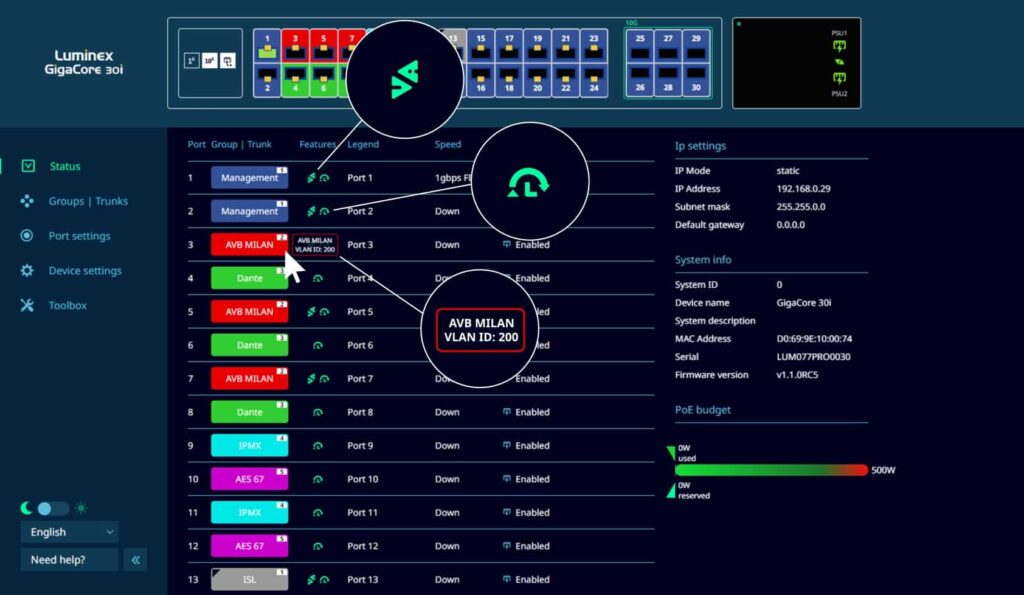This screenshot has height=595, width=1024.
Task: Open the Status page icon in sidebar
Action: tap(28, 166)
